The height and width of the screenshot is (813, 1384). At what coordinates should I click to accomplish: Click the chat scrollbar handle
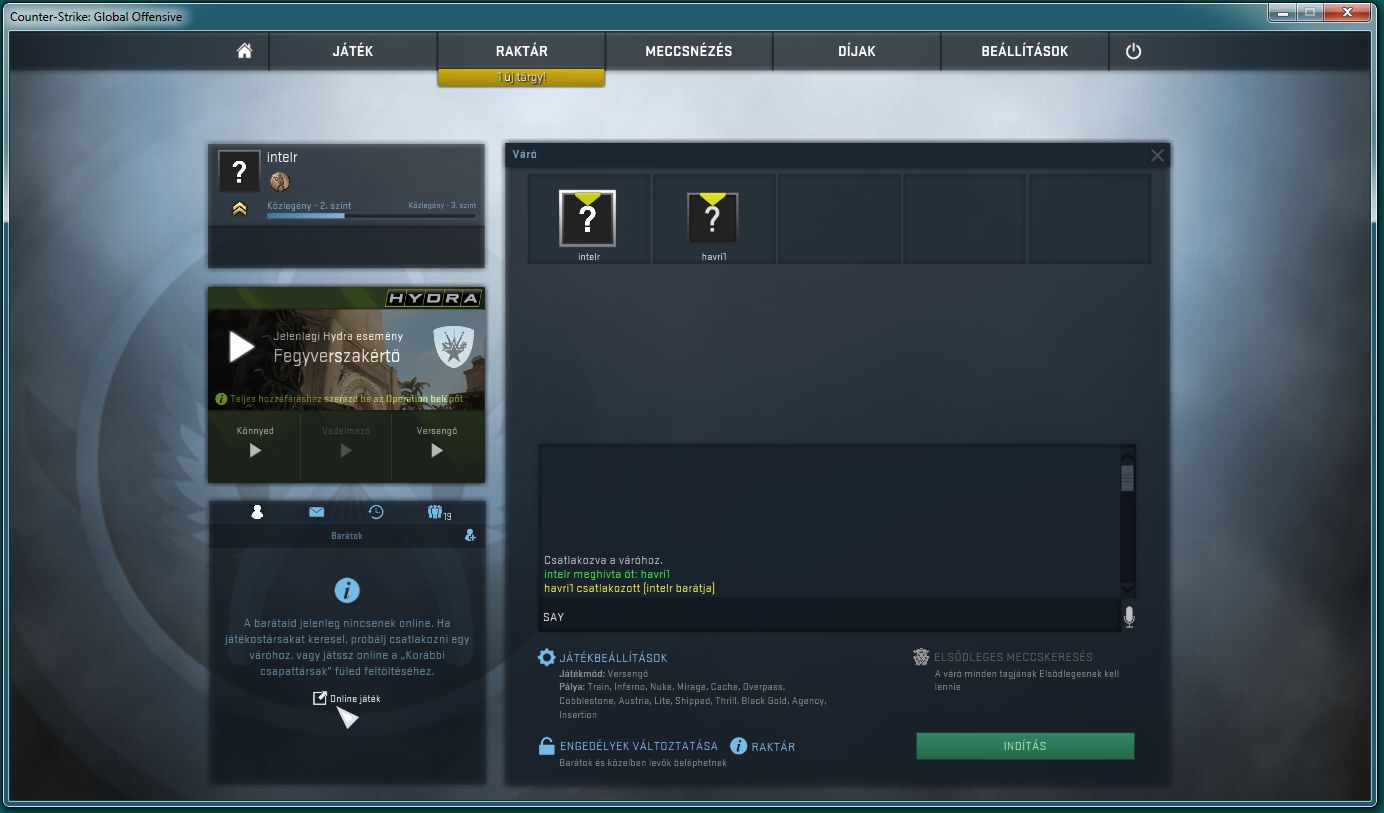pos(1127,478)
